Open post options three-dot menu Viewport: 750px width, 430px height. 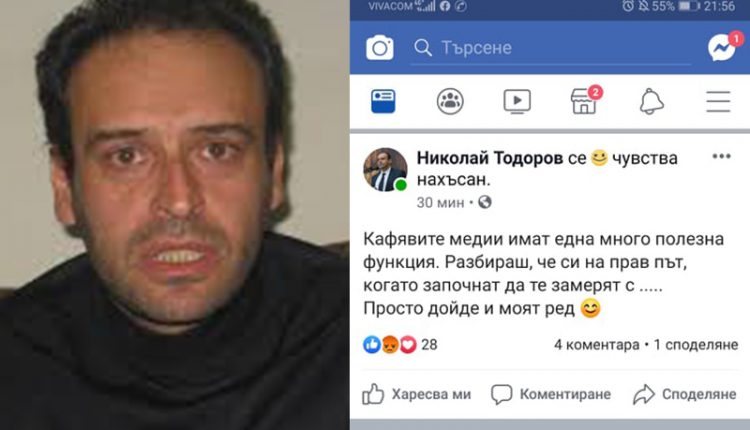tap(721, 156)
